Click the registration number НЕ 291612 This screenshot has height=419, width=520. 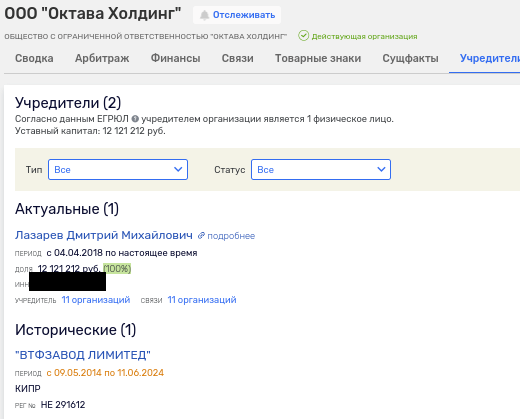63,405
